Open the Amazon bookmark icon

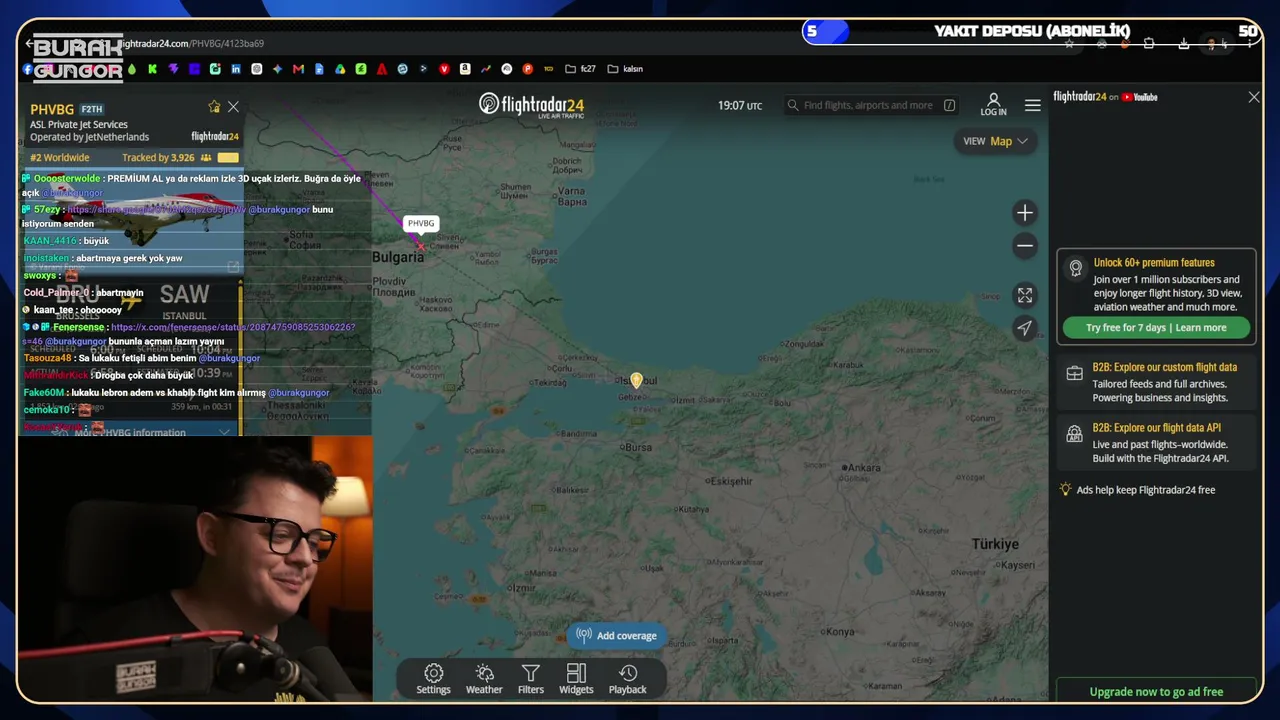click(x=465, y=69)
